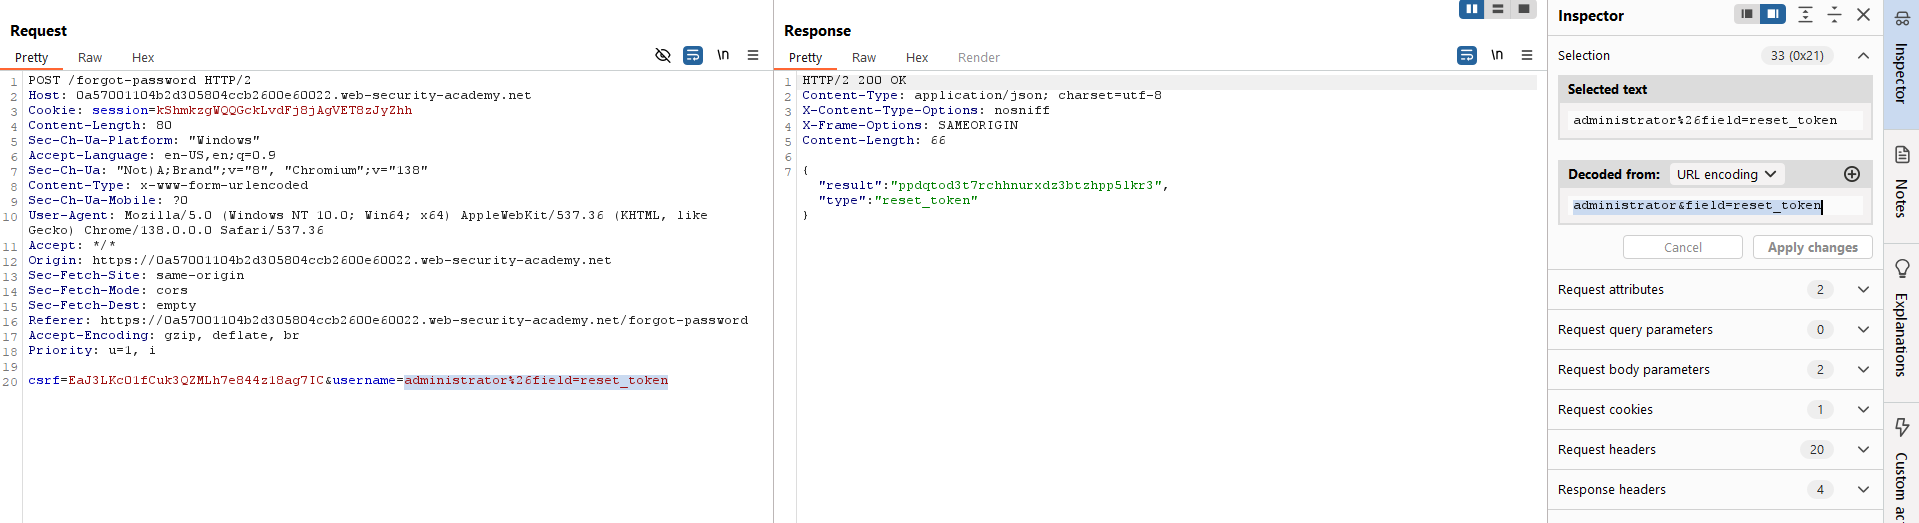
Task: Toggle line wrap in the Request panel
Action: coord(692,55)
